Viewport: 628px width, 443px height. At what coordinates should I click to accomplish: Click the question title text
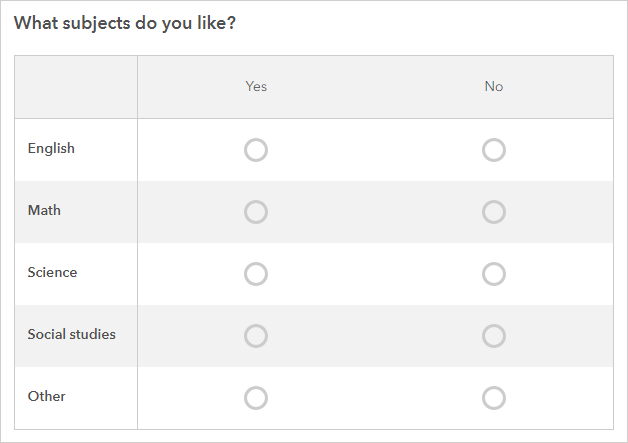(125, 22)
